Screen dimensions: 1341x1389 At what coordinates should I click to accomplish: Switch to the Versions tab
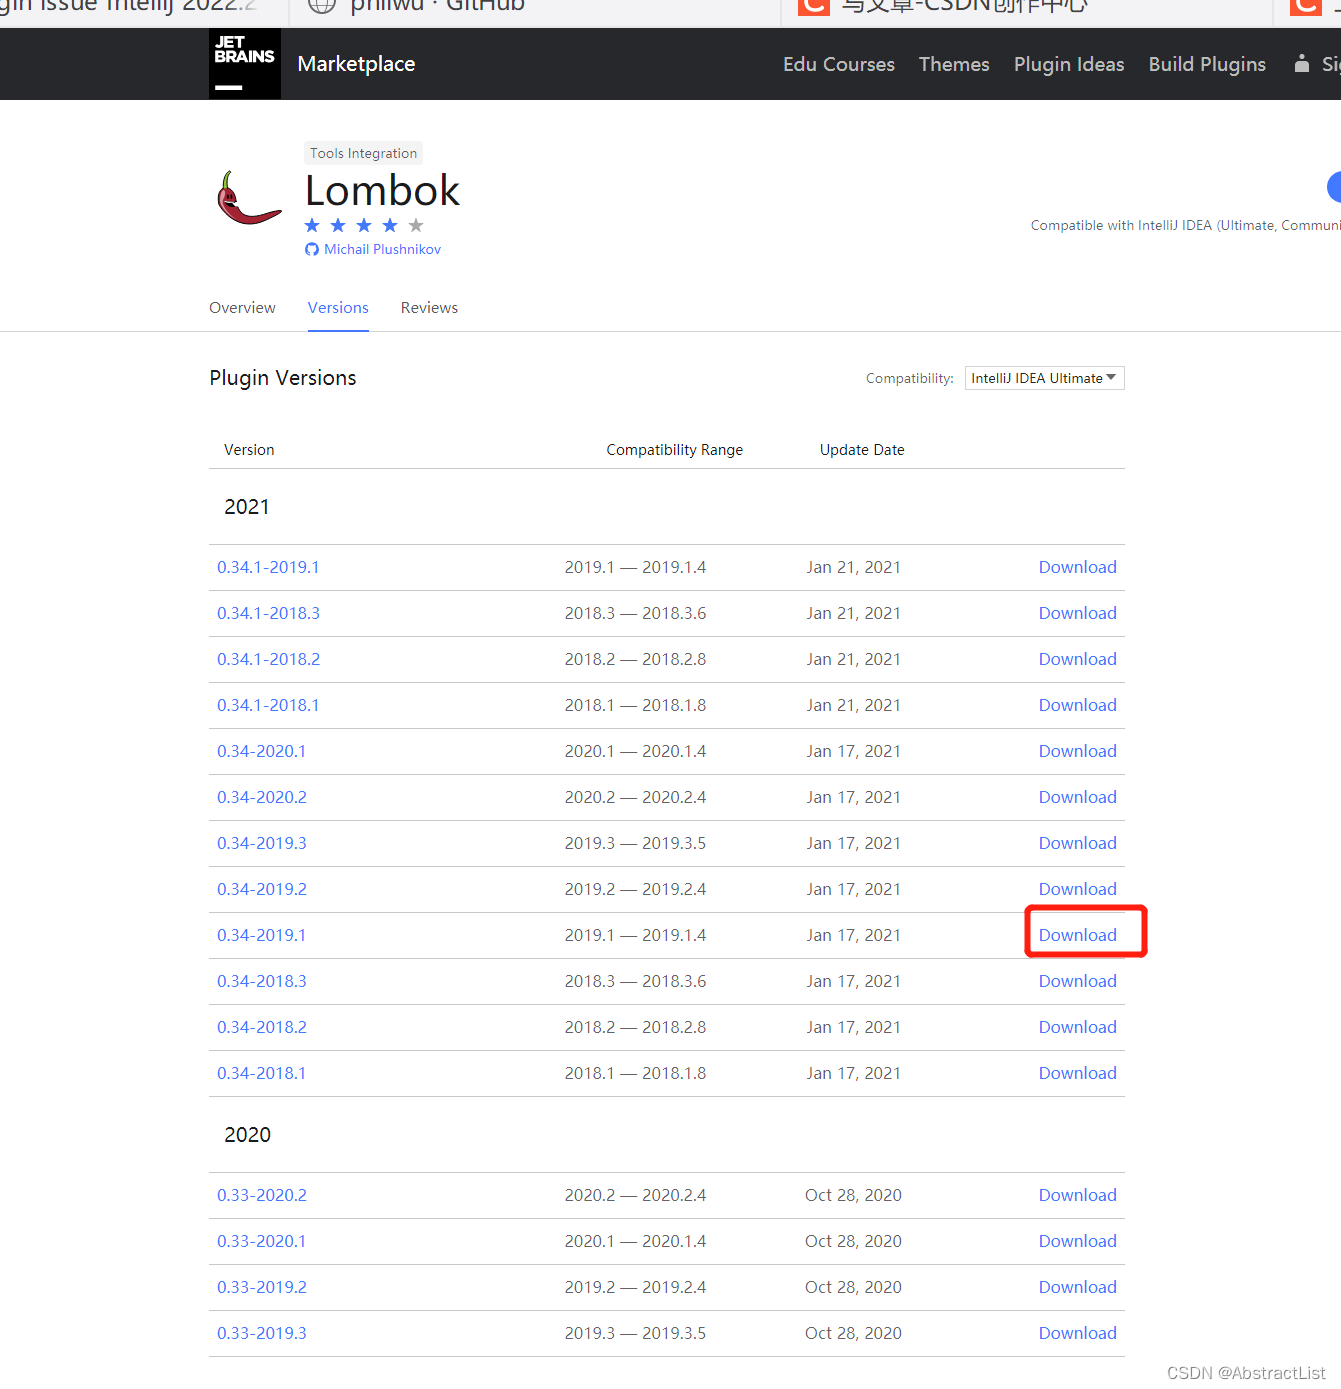pyautogui.click(x=338, y=308)
